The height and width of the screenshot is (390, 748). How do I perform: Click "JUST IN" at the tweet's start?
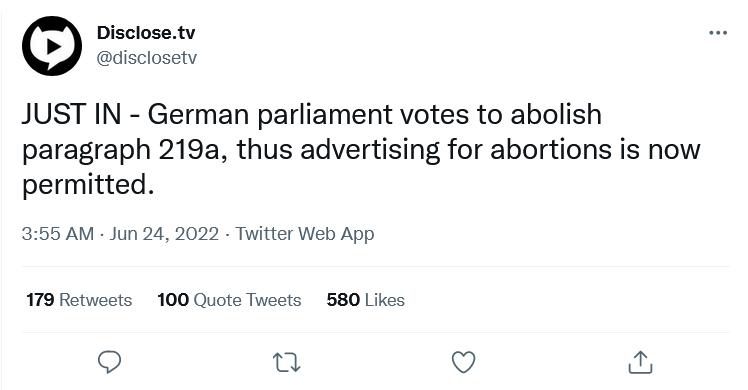(x=72, y=114)
